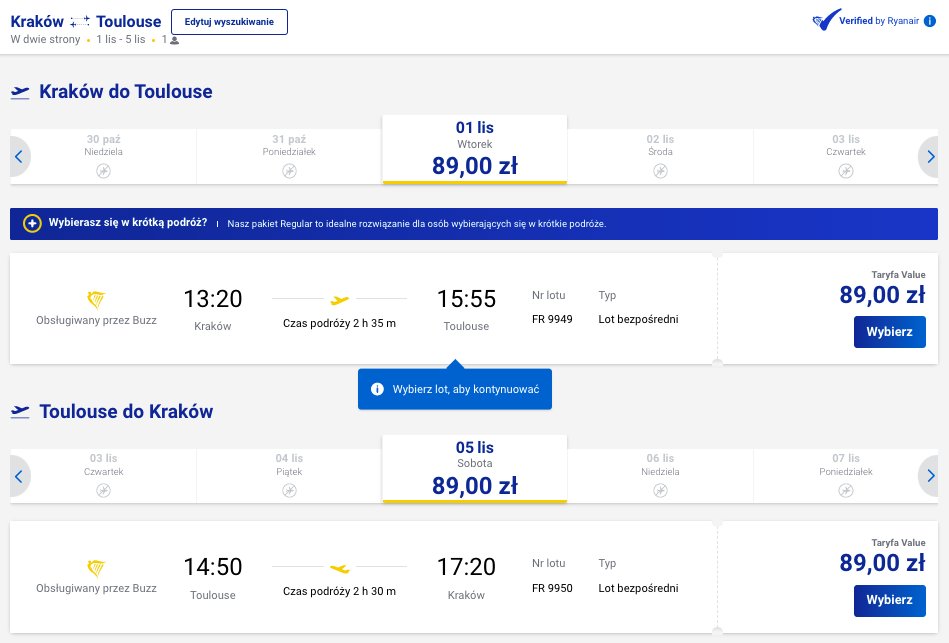Screen dimensions: 949x643
Task: Click the Ryanair harp logo on flight FR 9950
Action: click(x=96, y=568)
